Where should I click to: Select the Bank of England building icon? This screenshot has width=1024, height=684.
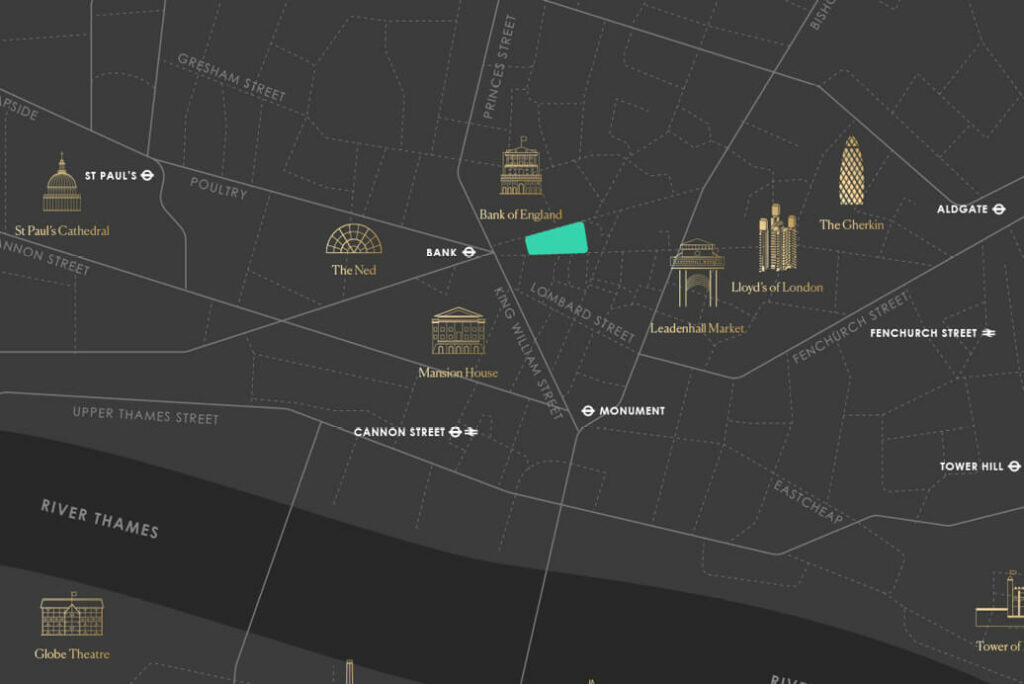[521, 168]
